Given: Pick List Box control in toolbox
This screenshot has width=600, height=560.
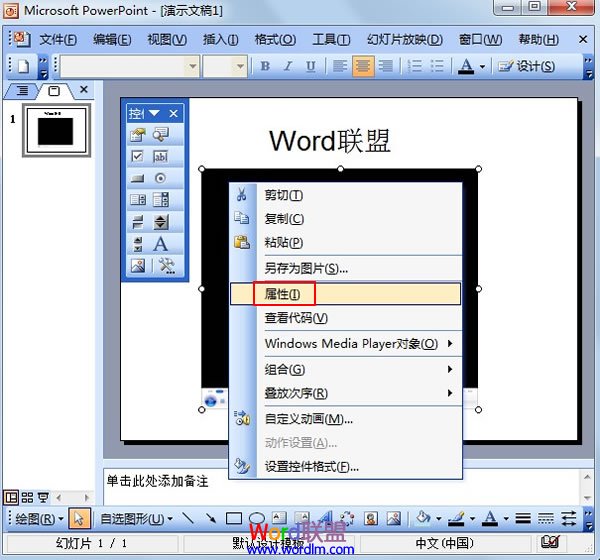Looking at the screenshot, I should (x=138, y=200).
